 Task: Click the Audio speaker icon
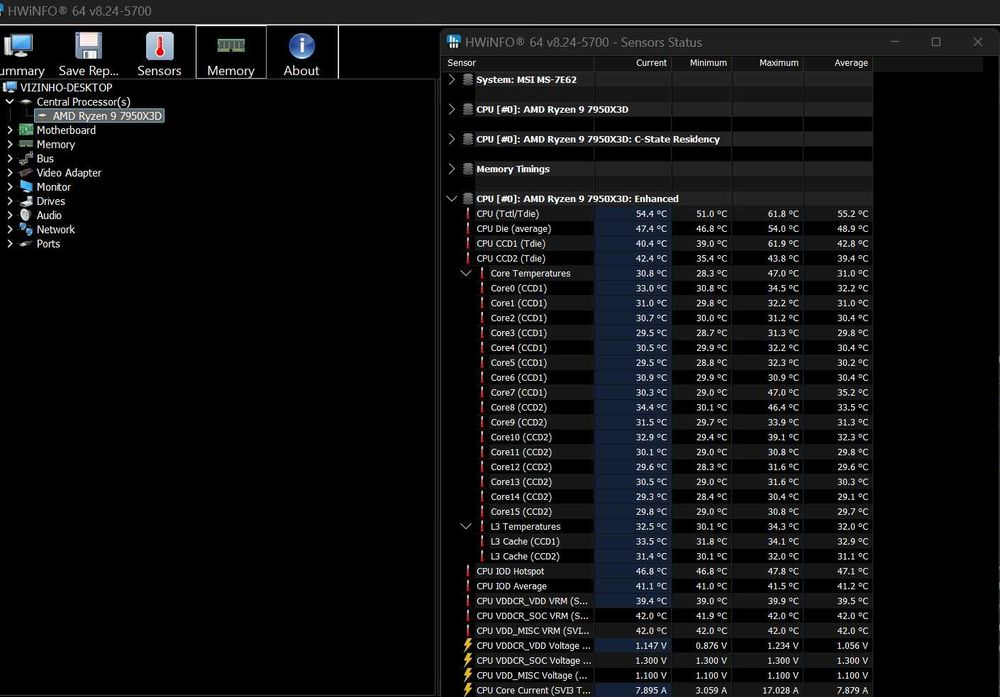pos(26,215)
